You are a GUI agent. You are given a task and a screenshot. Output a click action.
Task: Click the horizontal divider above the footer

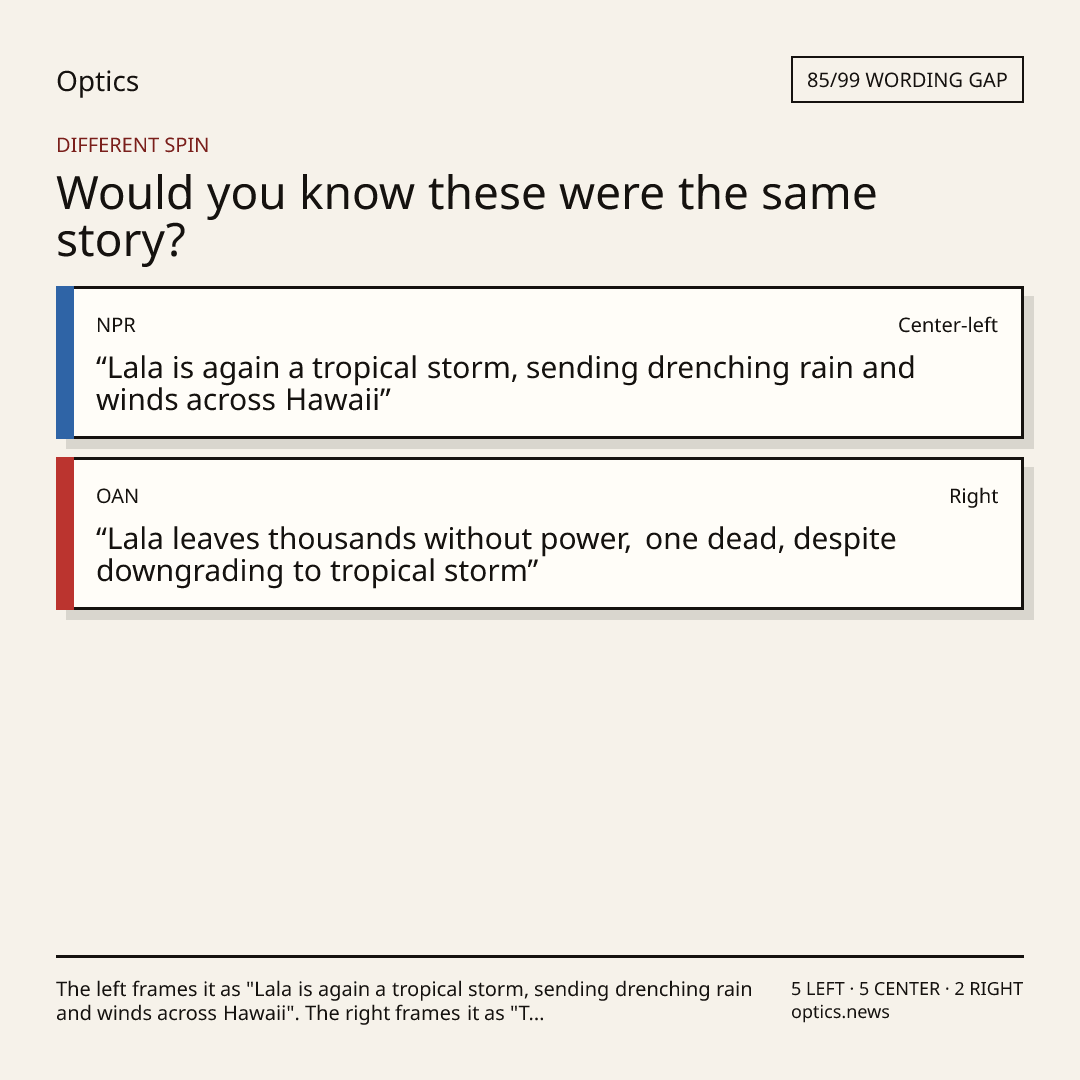pyautogui.click(x=540, y=956)
